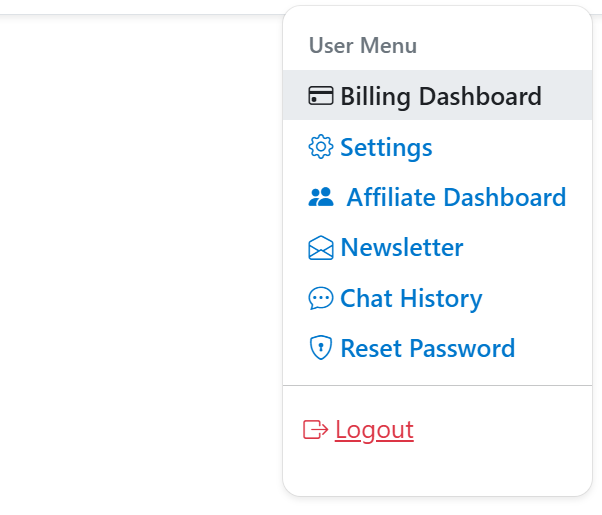Image resolution: width=602 pixels, height=515 pixels.
Task: Open Settings from the user menu
Action: tap(386, 147)
